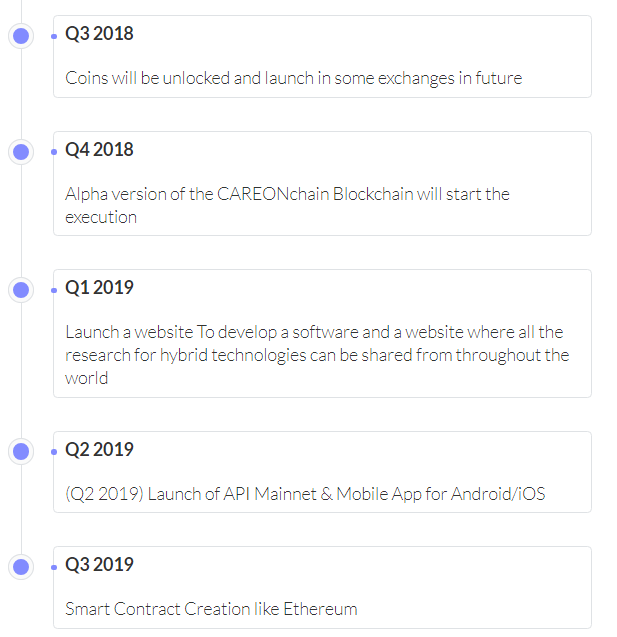Click the Q3 2018 timeline circle marker
Screen dimensions: 617x637
[21, 36]
